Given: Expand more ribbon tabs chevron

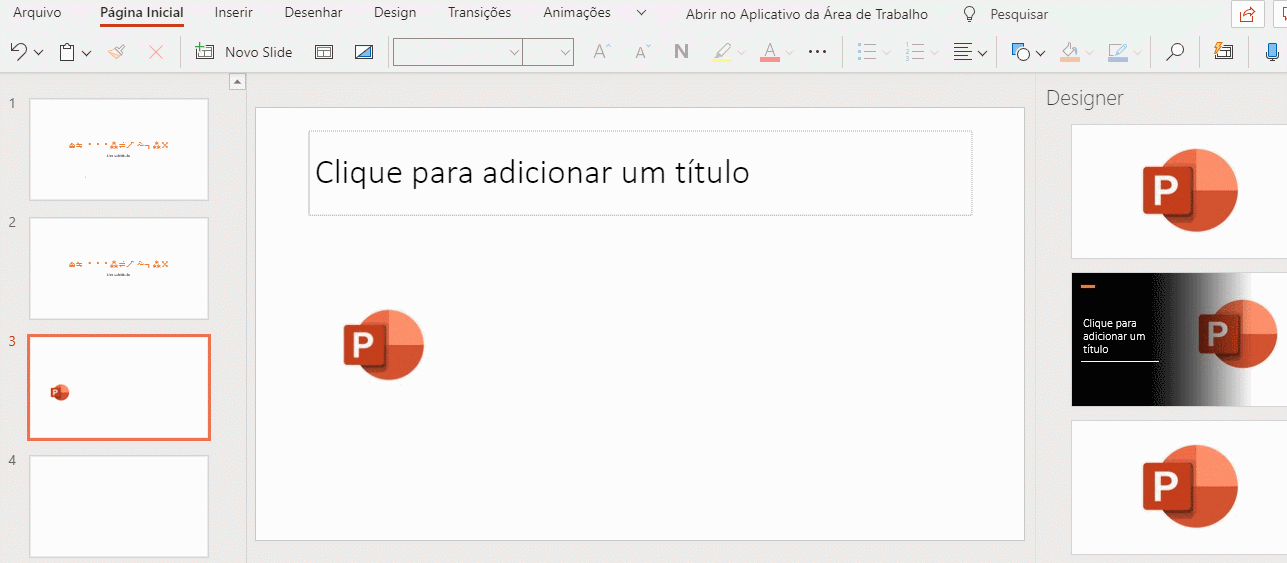Looking at the screenshot, I should [x=641, y=13].
